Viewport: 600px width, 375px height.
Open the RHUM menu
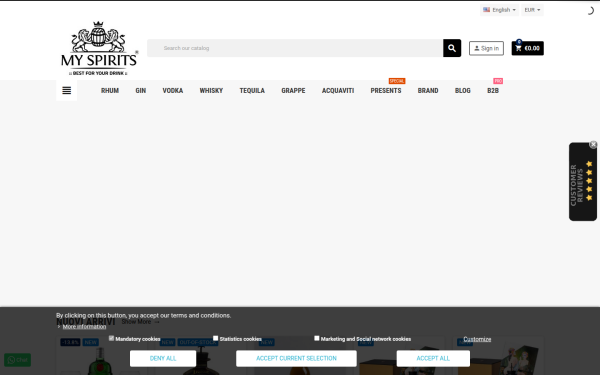pos(110,91)
